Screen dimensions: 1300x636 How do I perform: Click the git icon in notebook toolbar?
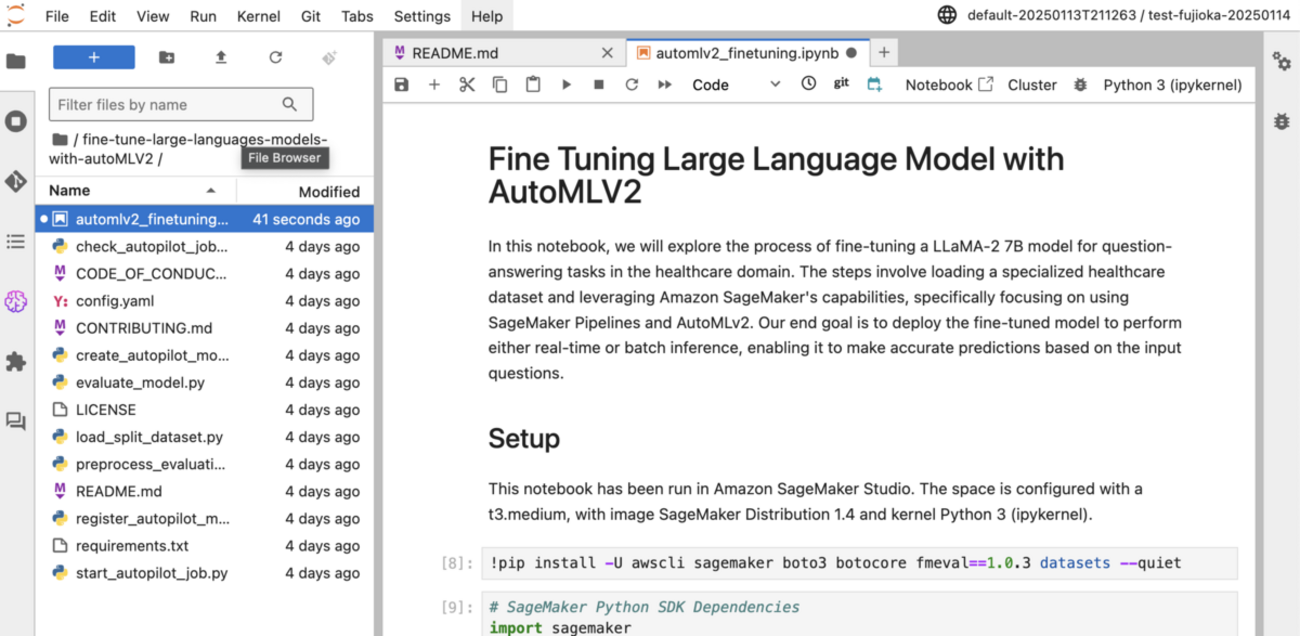(841, 84)
